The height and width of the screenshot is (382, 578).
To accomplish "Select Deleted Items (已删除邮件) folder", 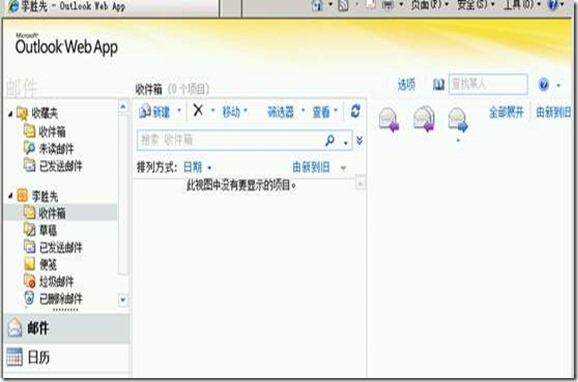I will point(60,298).
